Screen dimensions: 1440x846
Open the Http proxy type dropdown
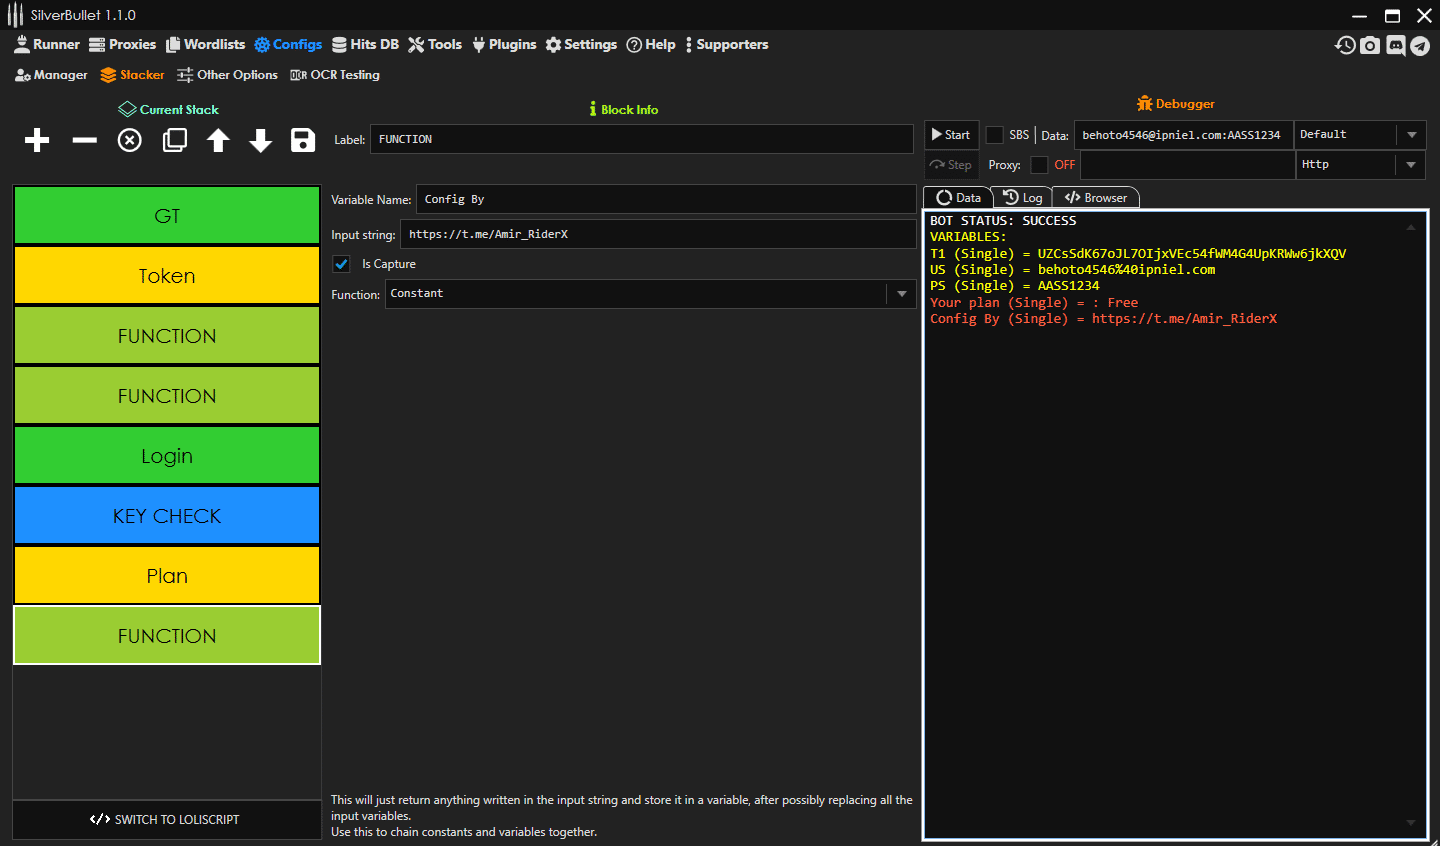click(1411, 165)
